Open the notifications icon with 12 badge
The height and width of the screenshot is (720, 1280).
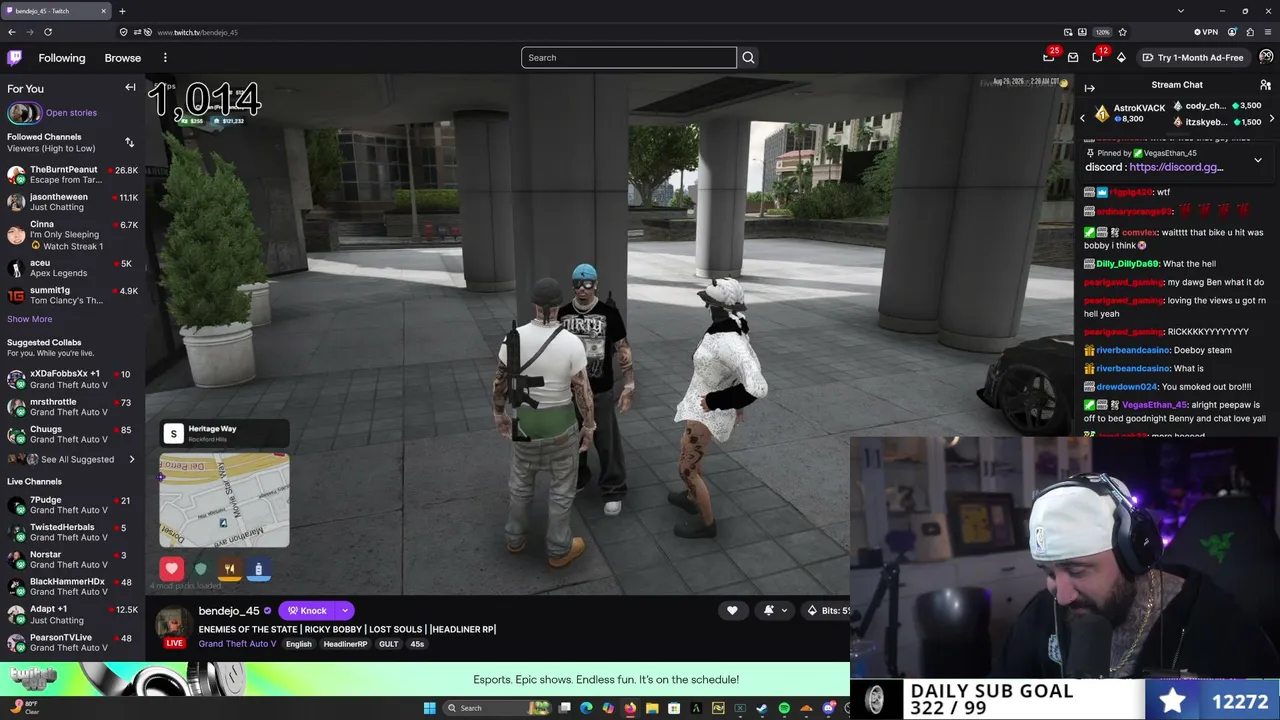(x=1098, y=57)
